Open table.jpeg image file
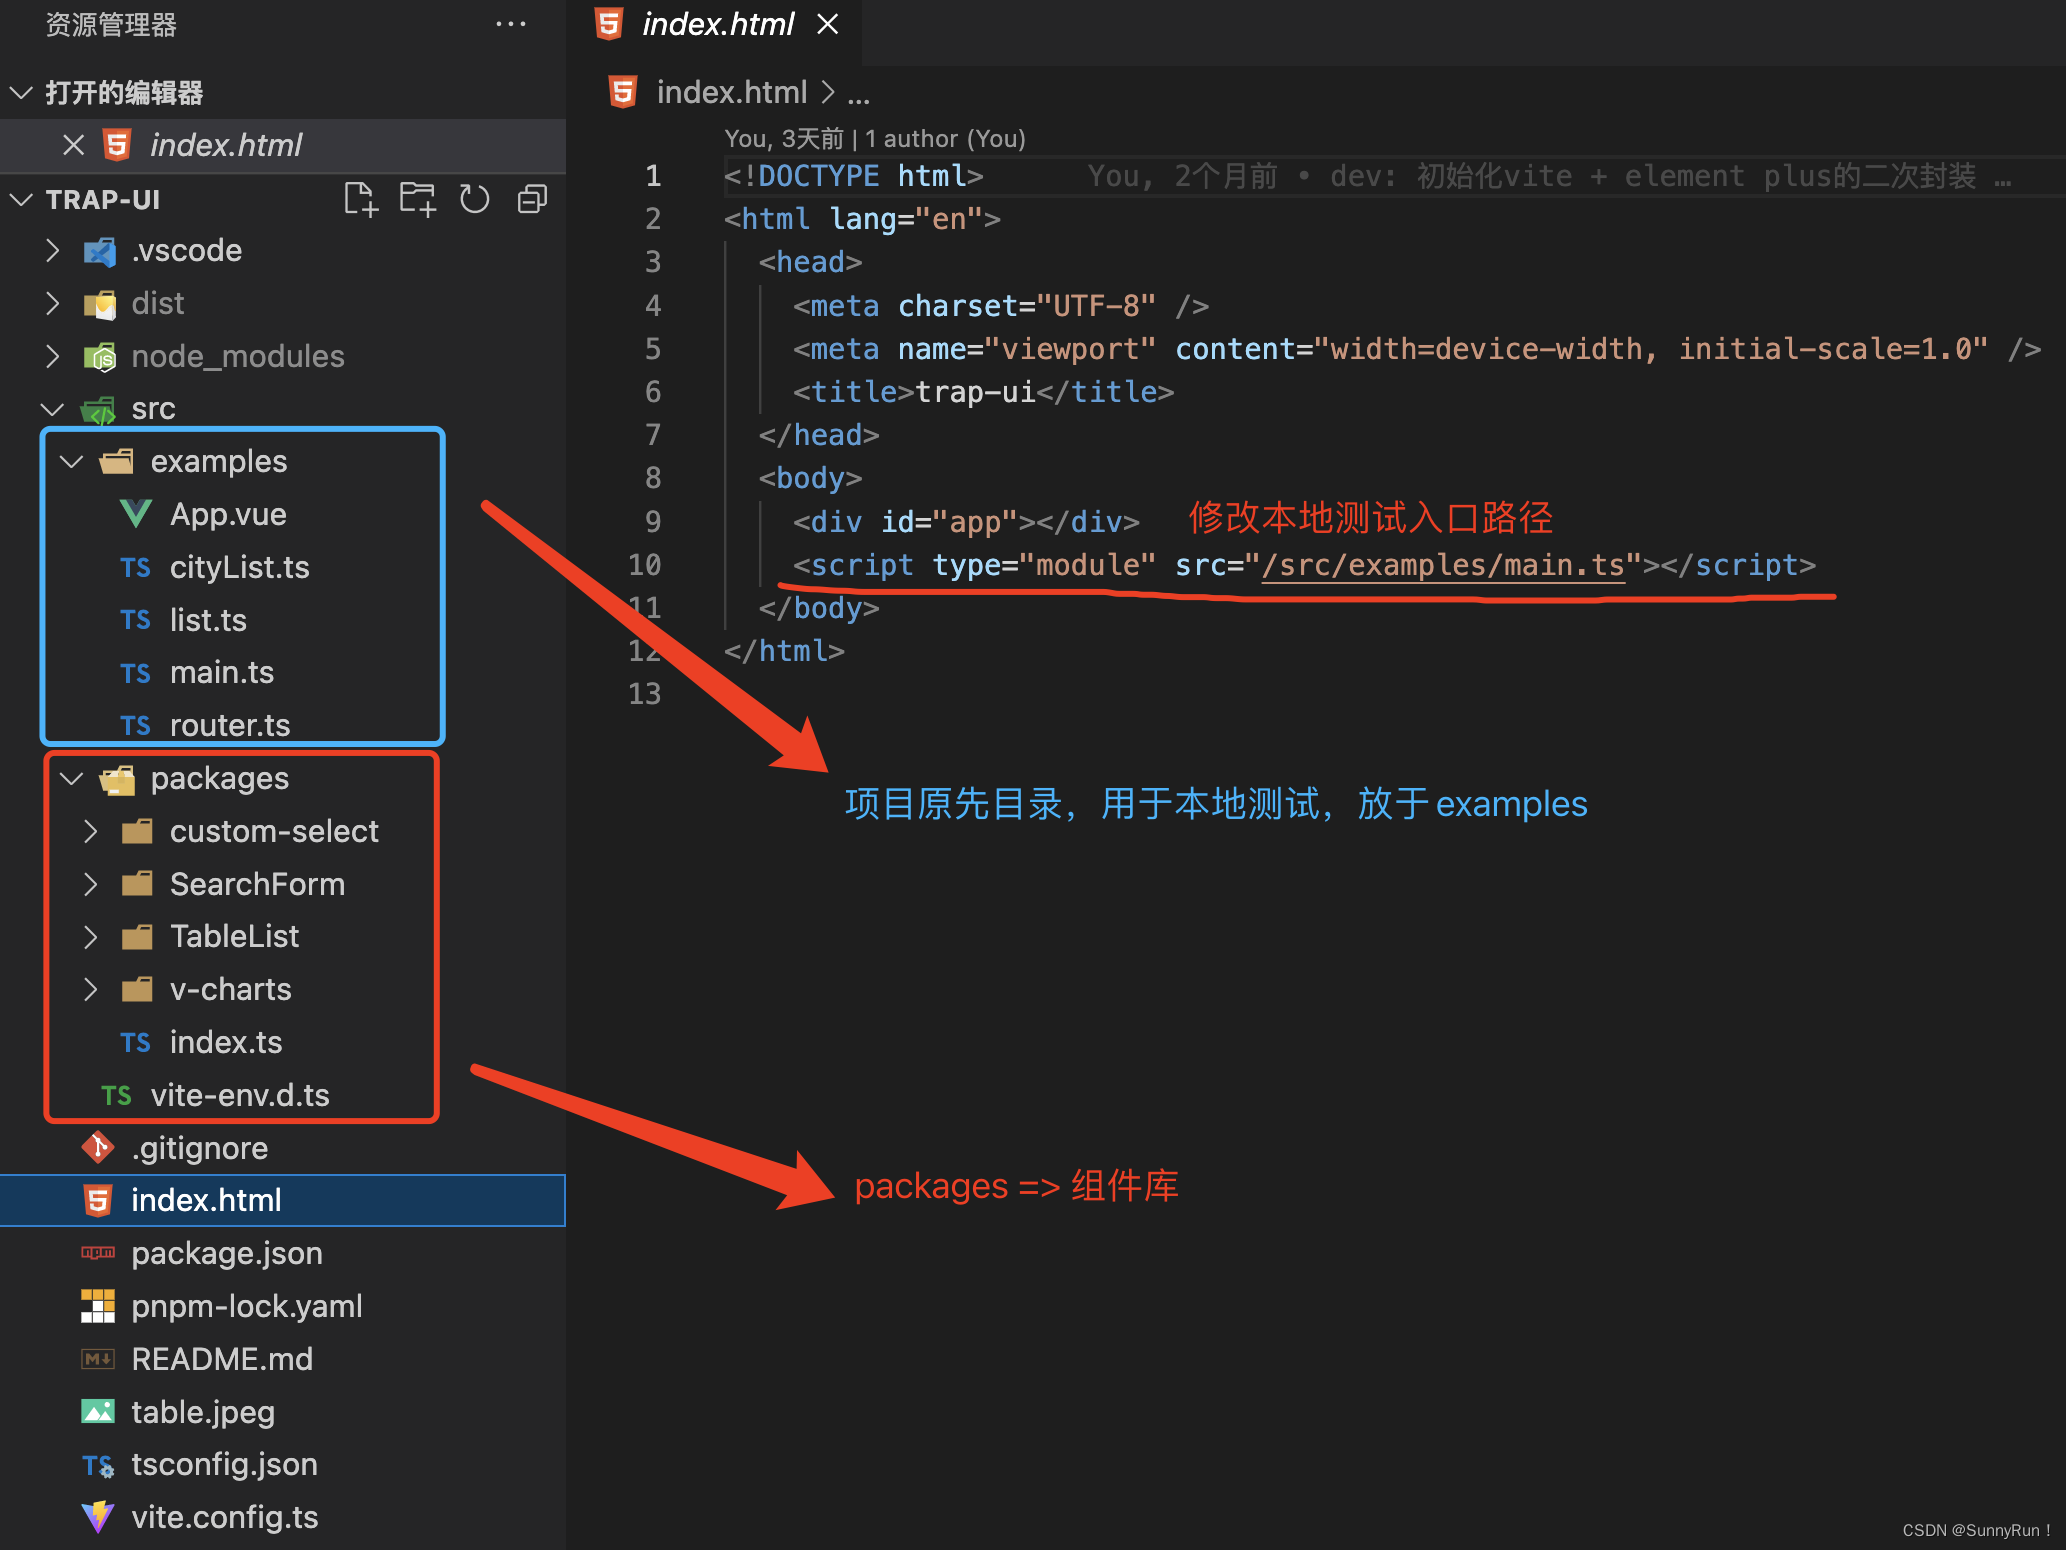Image resolution: width=2066 pixels, height=1550 pixels. [203, 1412]
